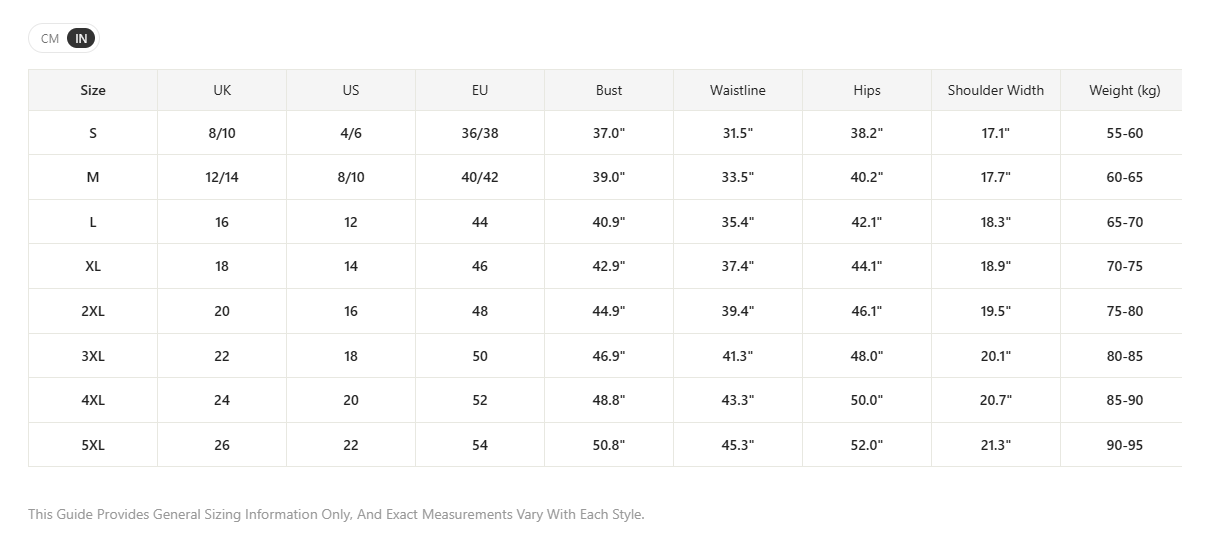Click the US column header
This screenshot has width=1206, height=542.
(351, 90)
